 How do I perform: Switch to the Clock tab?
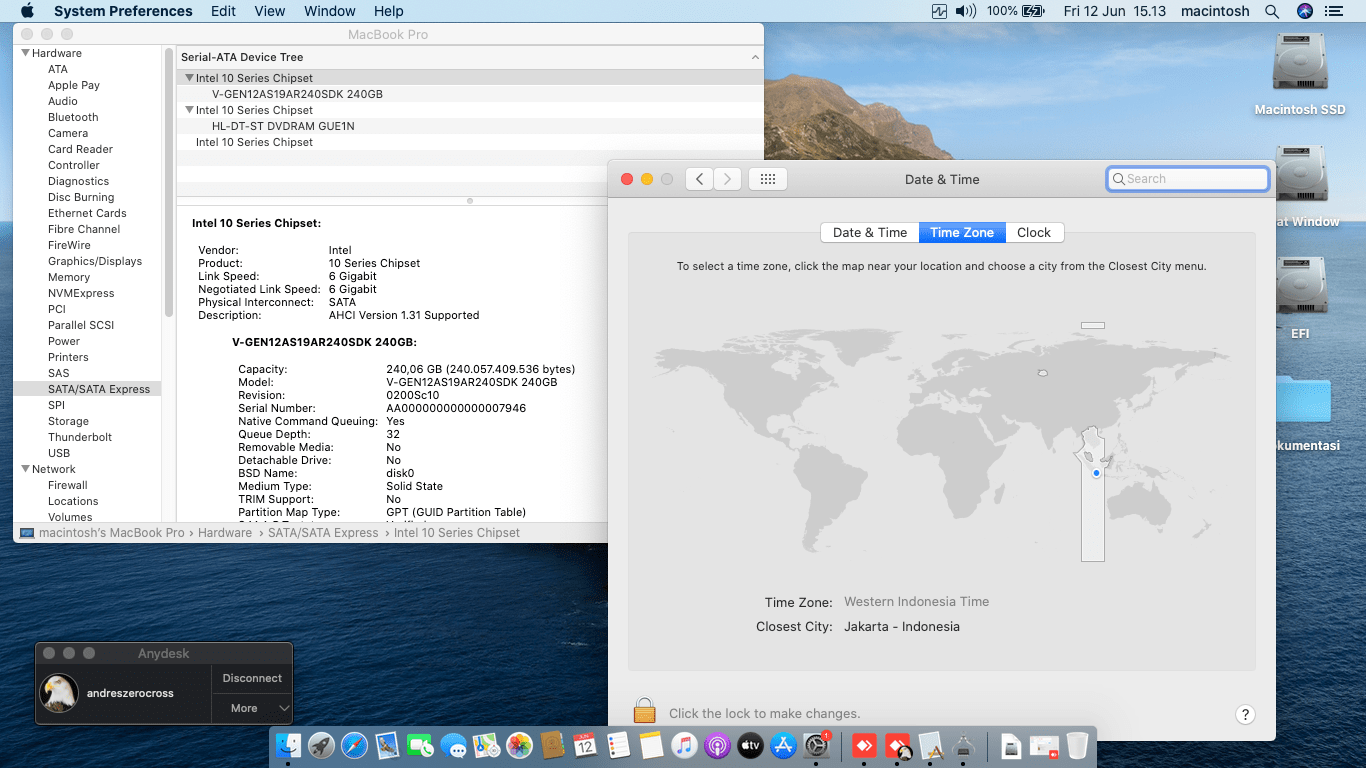[x=1033, y=232]
